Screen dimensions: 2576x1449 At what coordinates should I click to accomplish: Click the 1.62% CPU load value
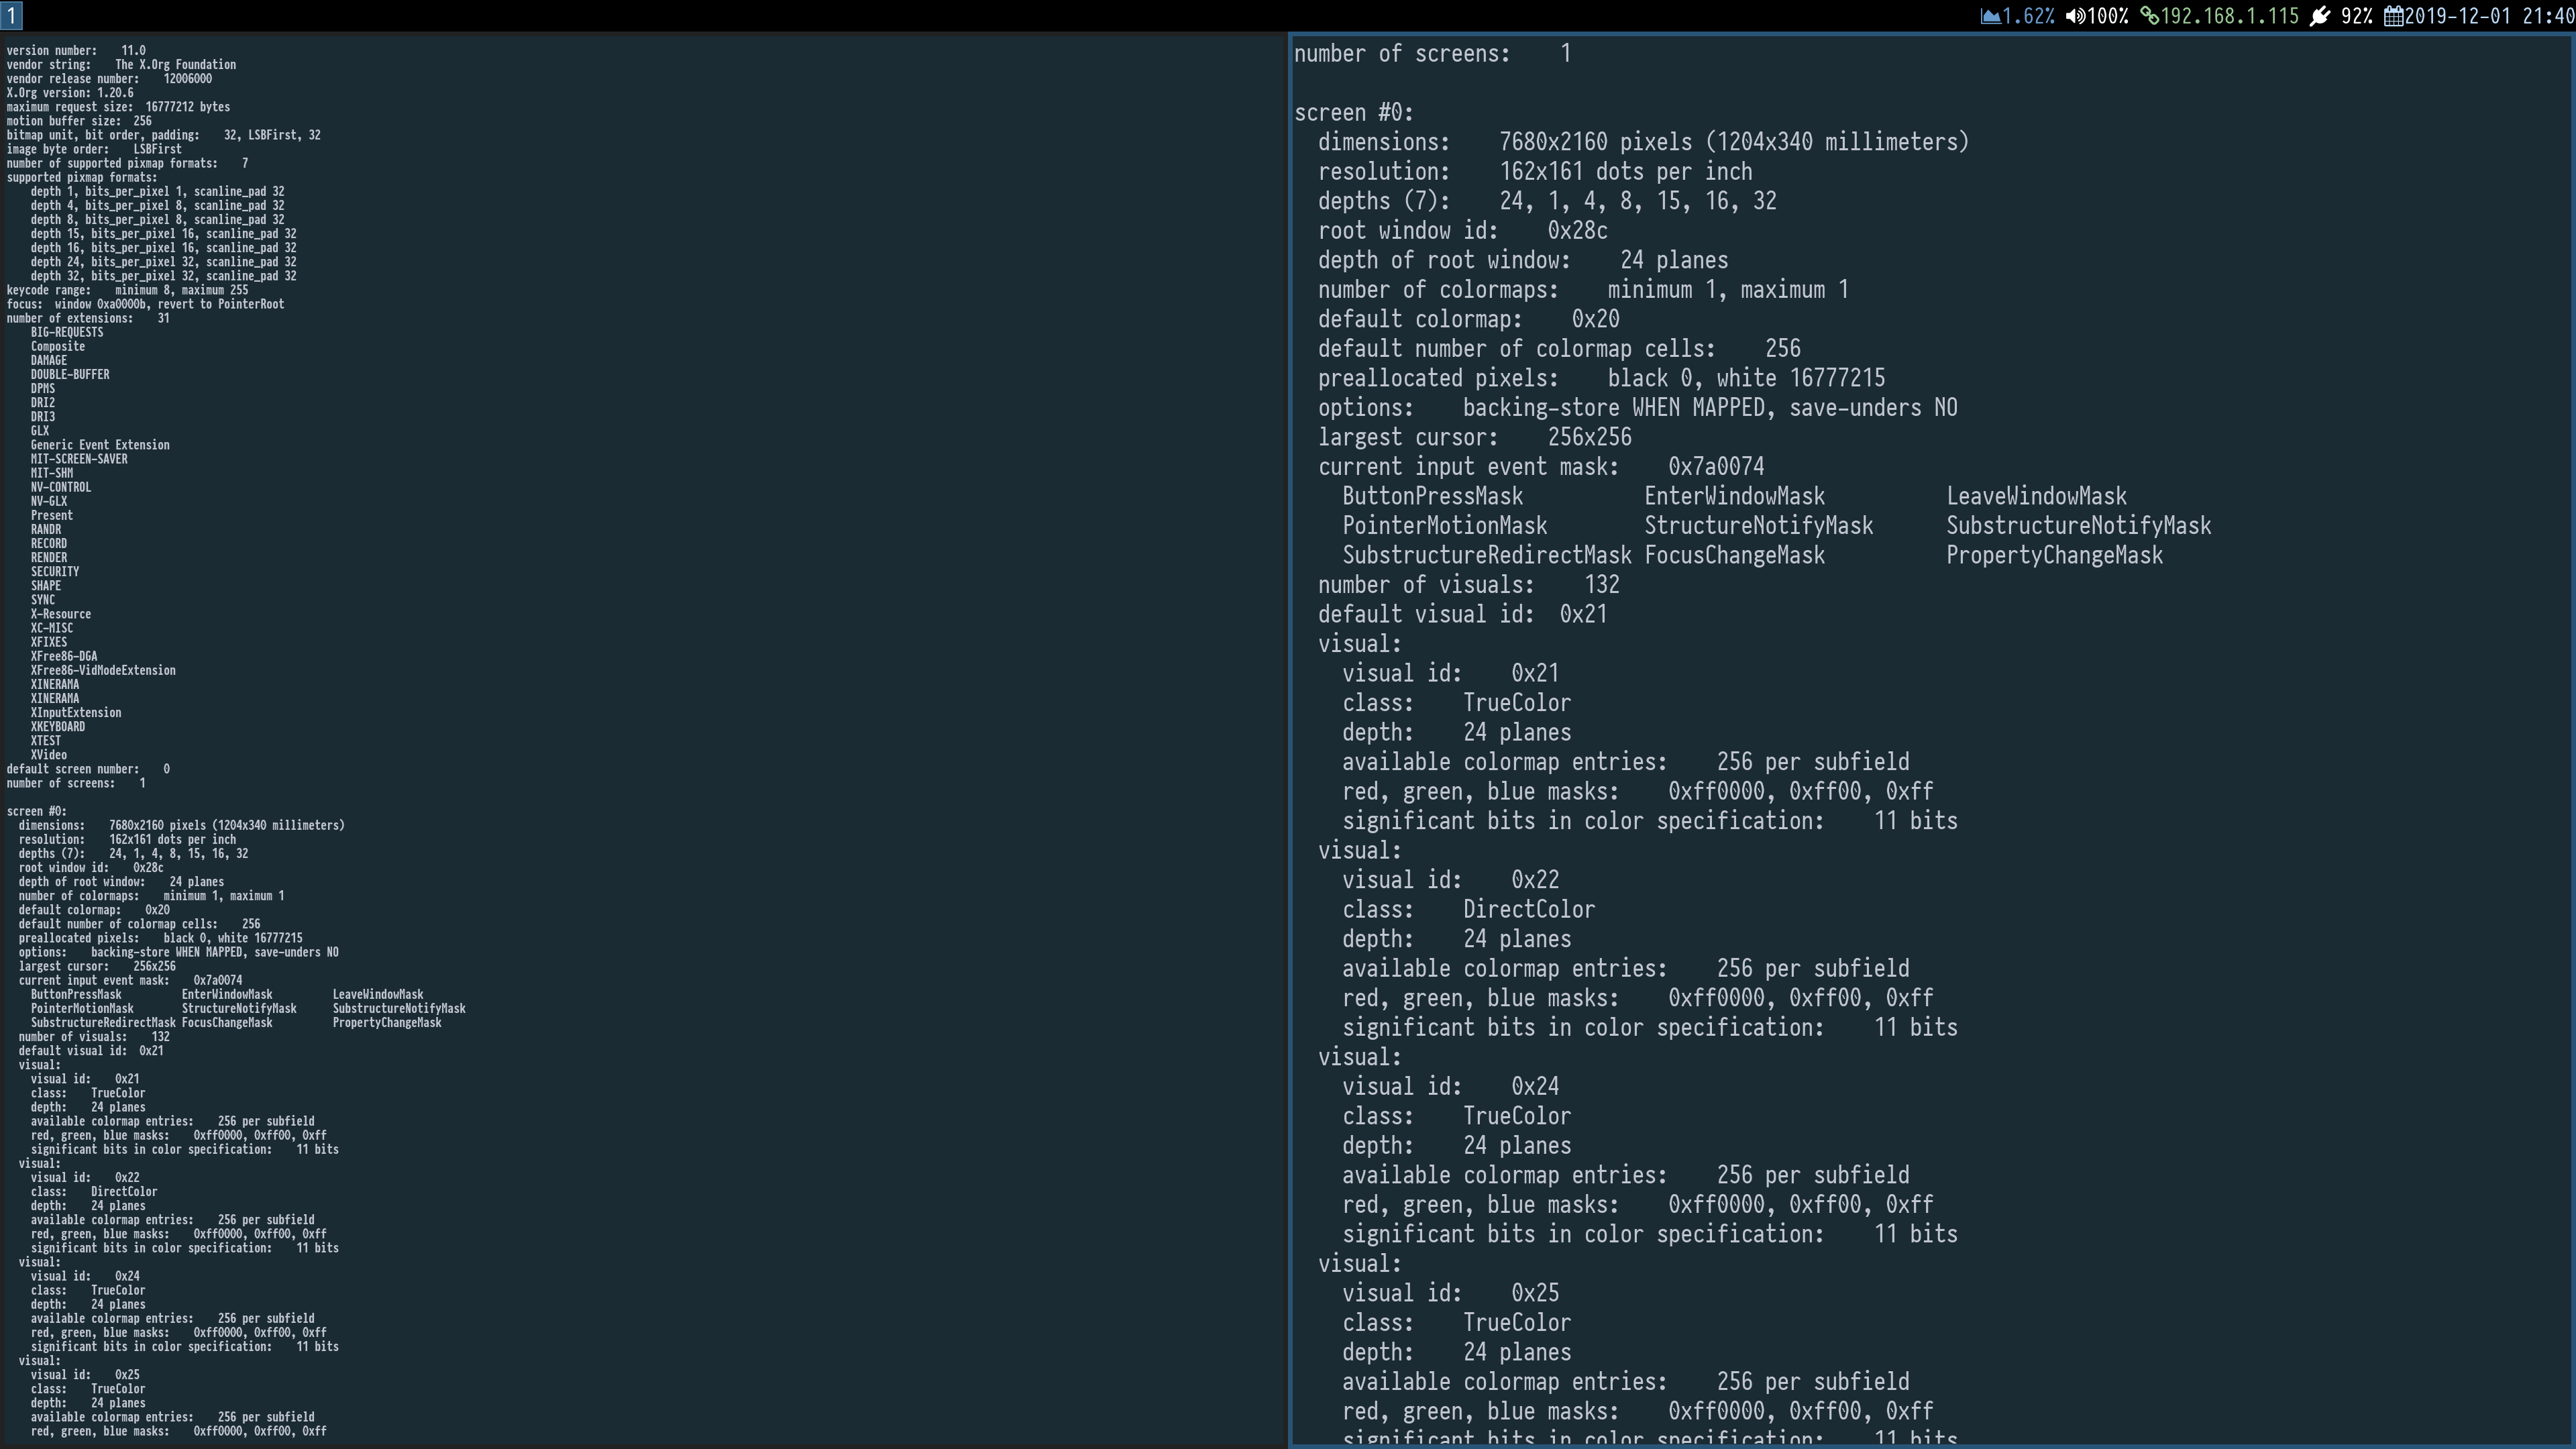click(x=2028, y=16)
